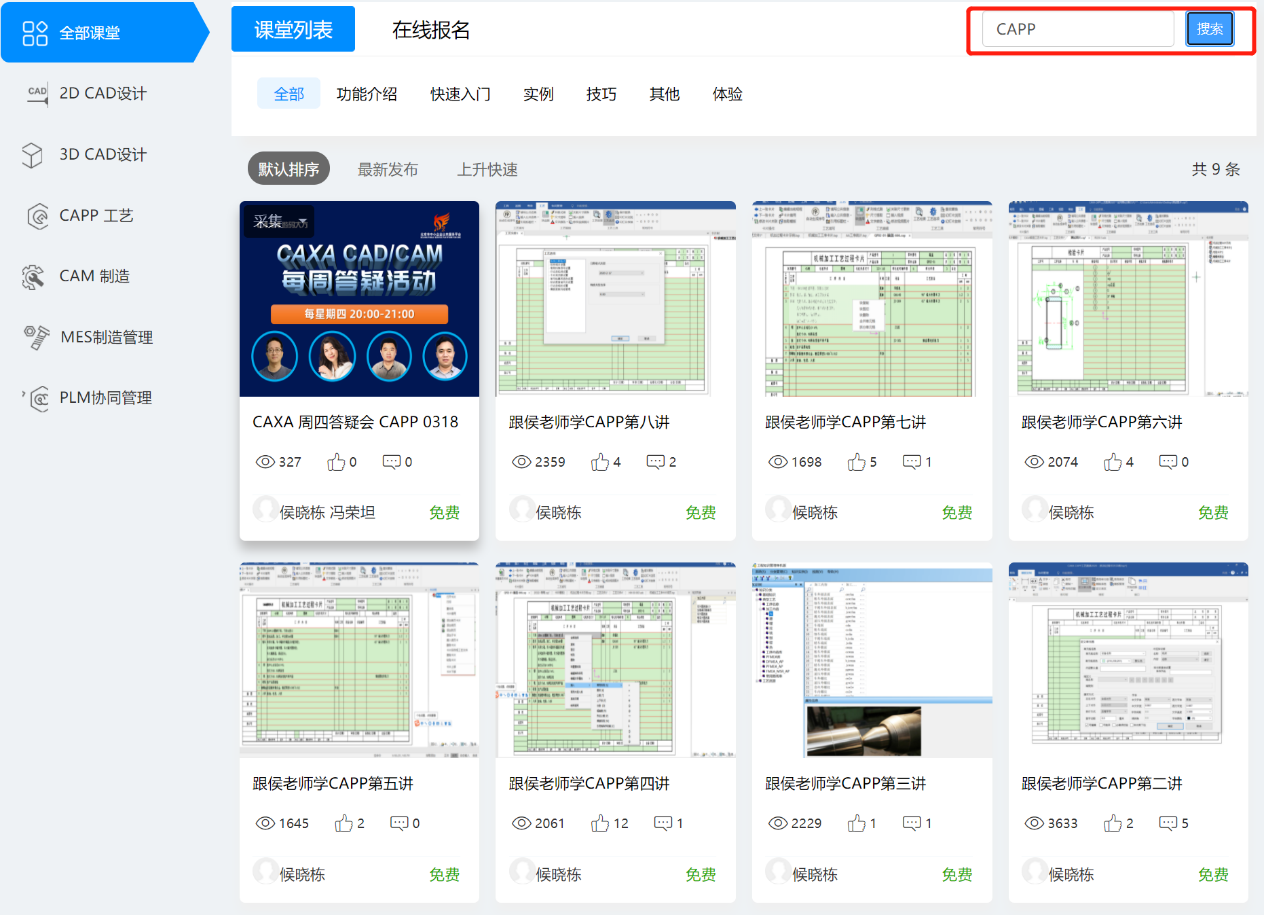Click the 采集 button on the first thumbnail
The width and height of the screenshot is (1264, 915).
tap(279, 222)
